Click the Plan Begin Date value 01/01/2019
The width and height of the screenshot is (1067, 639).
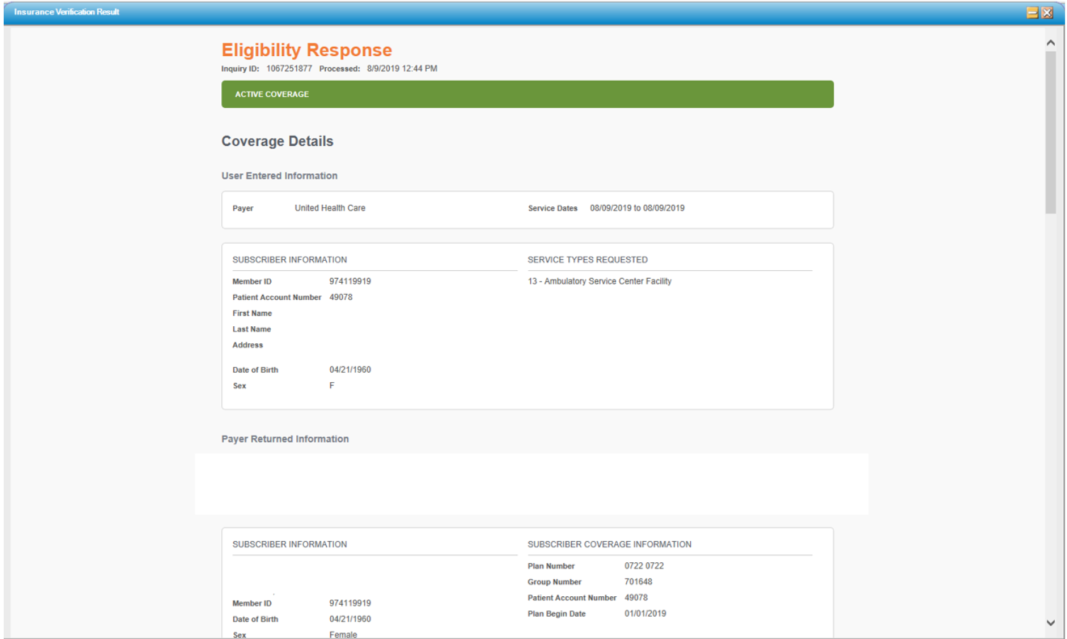[645, 614]
